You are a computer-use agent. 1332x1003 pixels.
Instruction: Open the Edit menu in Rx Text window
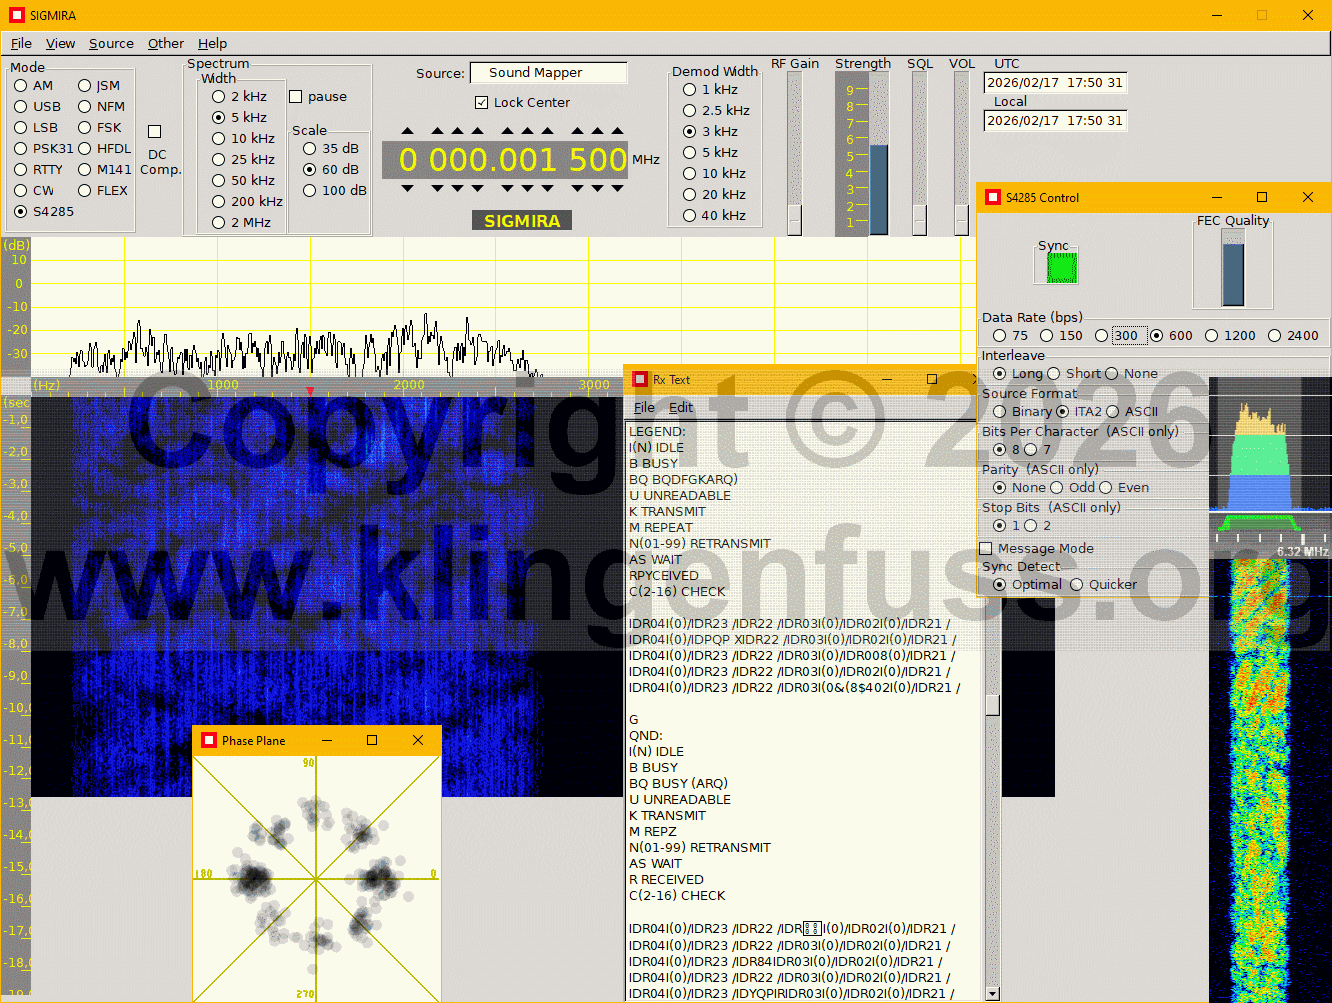(x=680, y=408)
